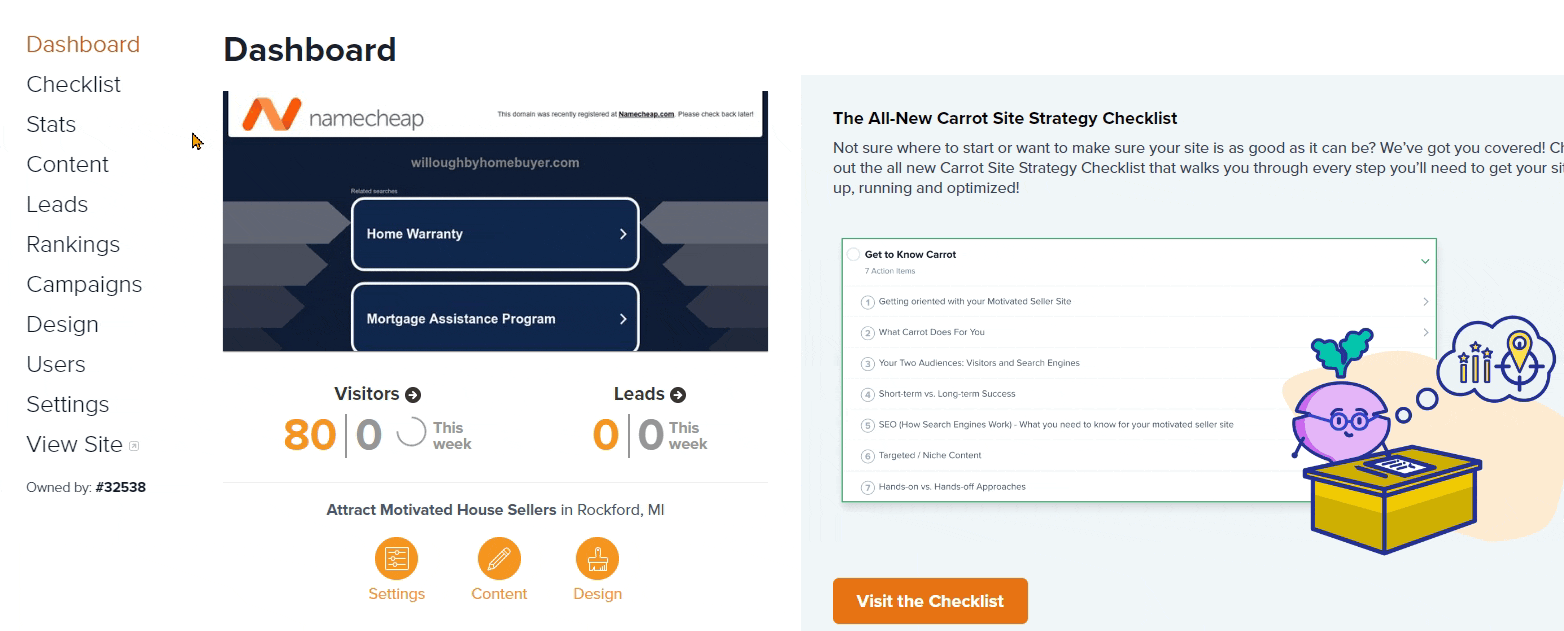Click the round paintbrush Design icon

597,559
